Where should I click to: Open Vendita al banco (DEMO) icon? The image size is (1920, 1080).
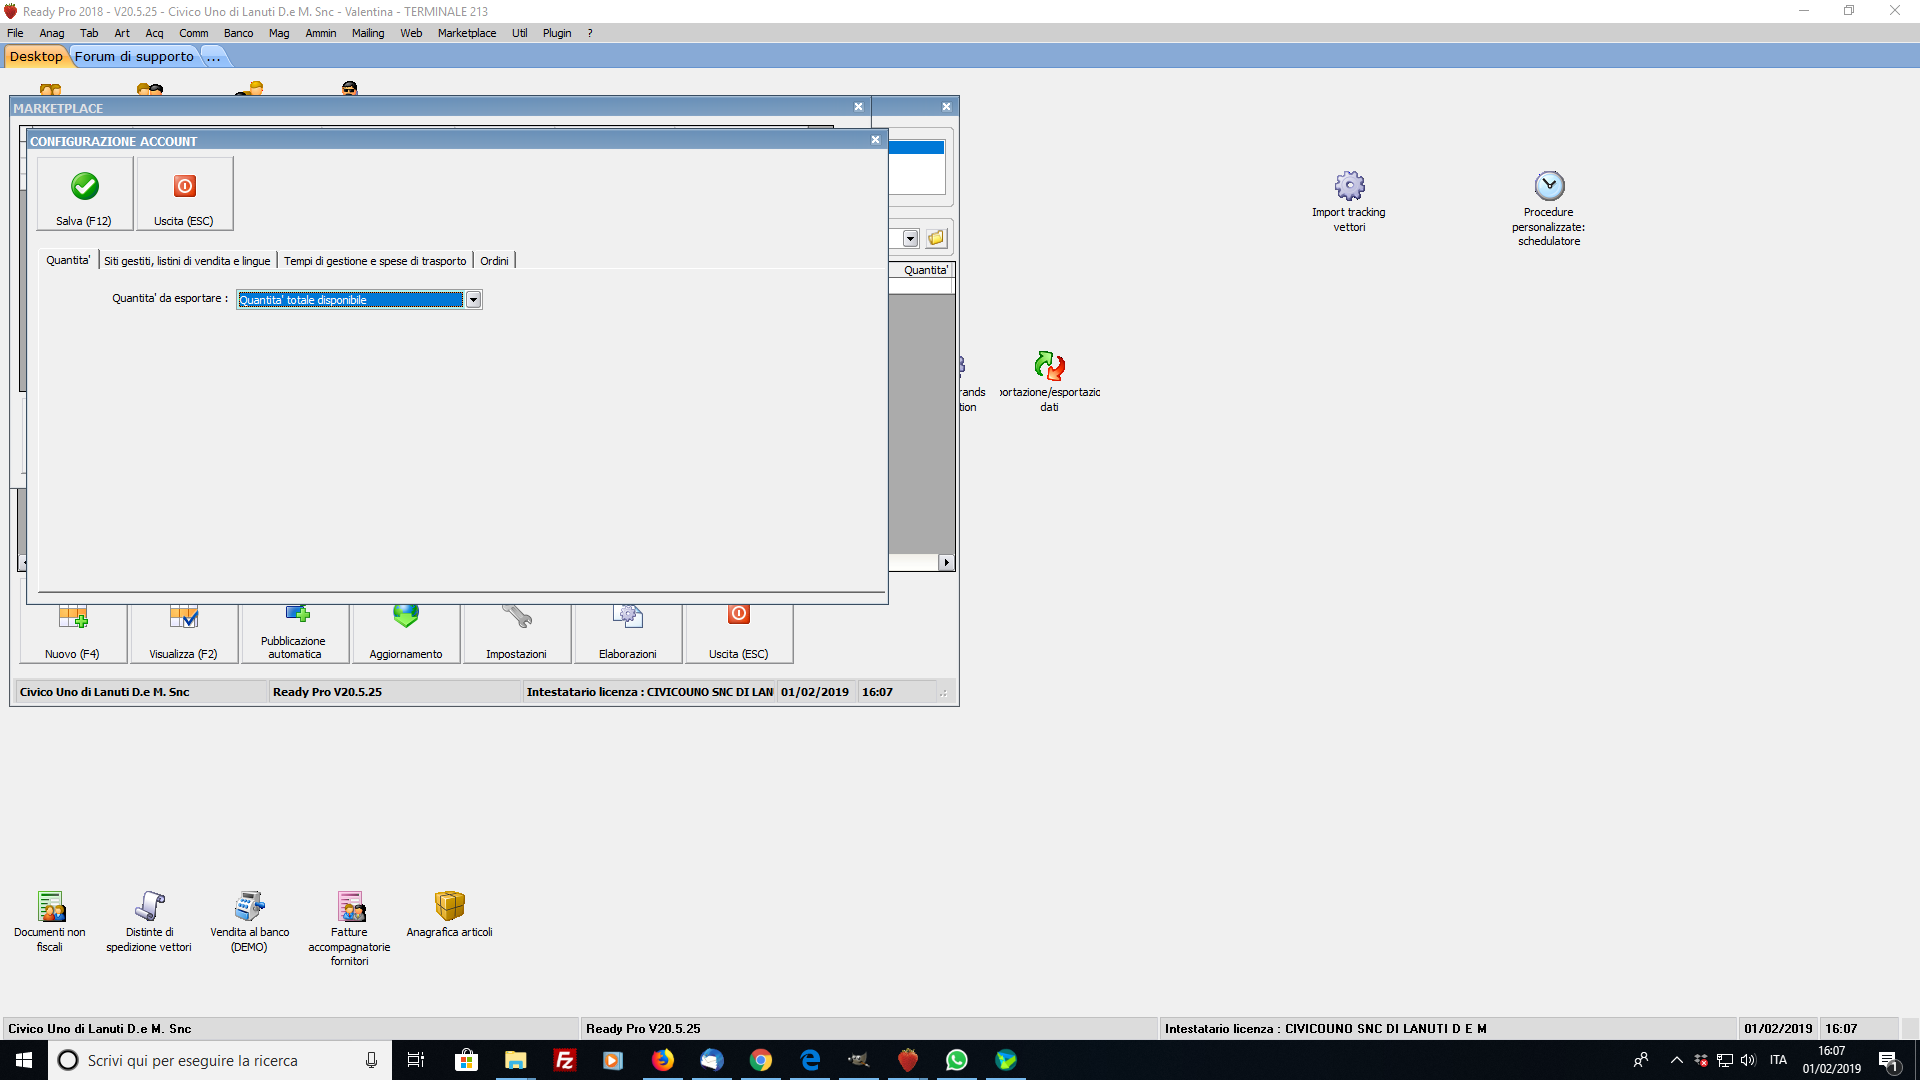click(x=250, y=906)
